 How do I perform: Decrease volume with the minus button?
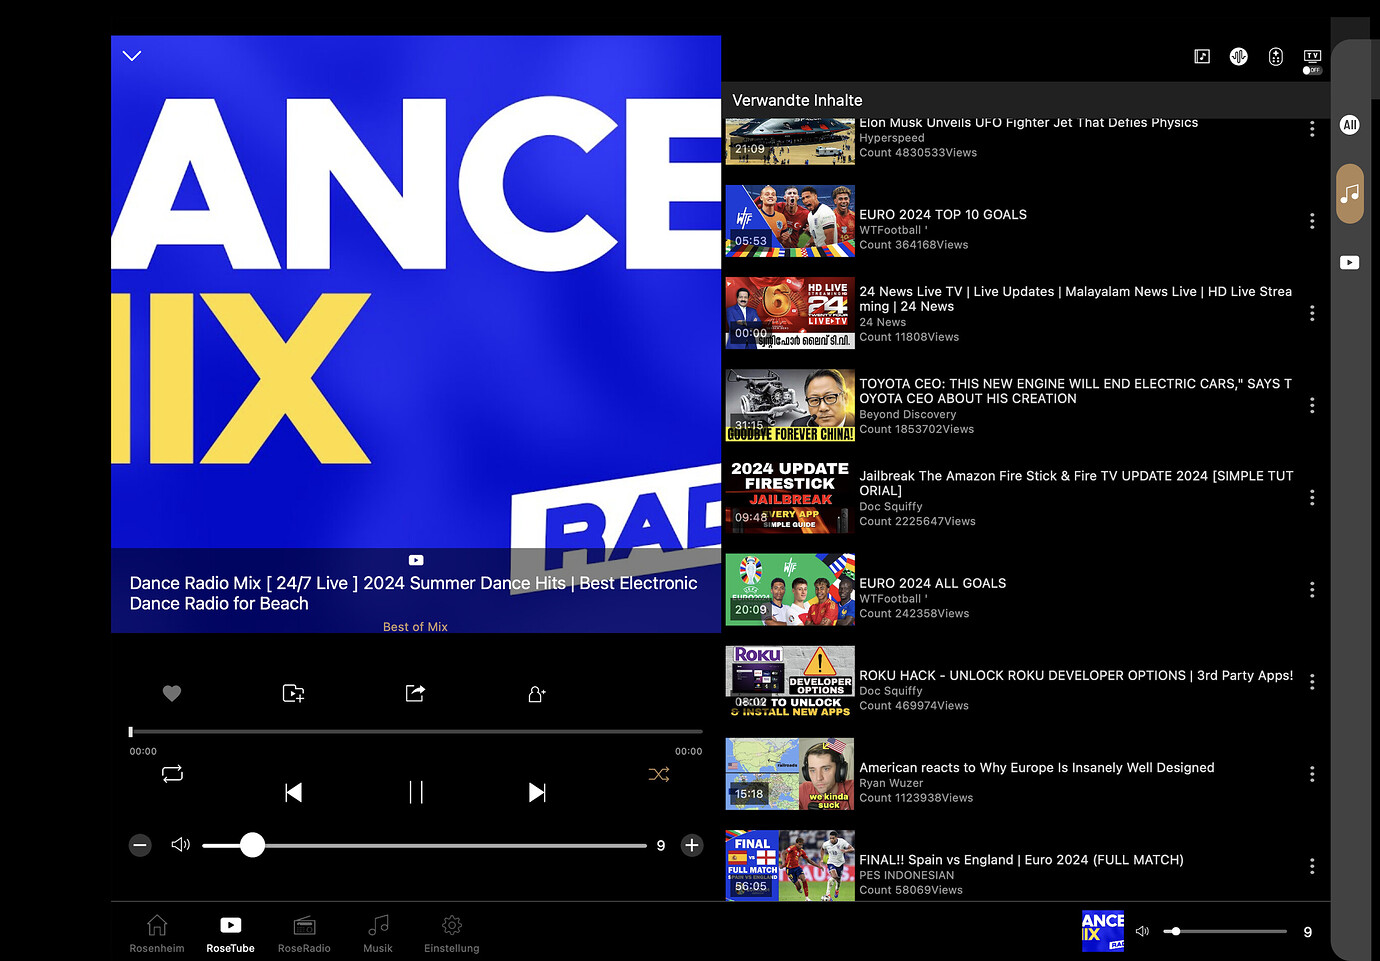140,845
